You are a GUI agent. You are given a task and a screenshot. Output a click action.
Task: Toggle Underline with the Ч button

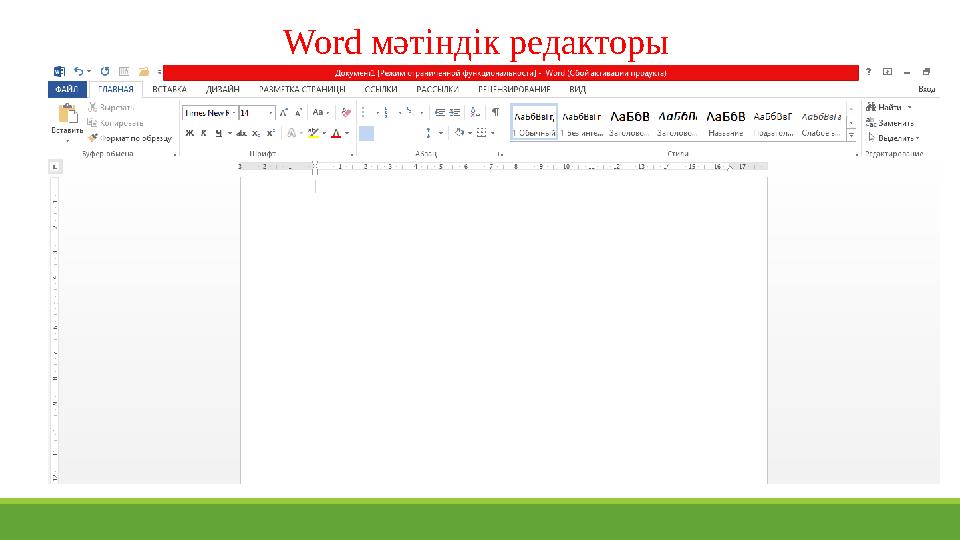pos(219,133)
